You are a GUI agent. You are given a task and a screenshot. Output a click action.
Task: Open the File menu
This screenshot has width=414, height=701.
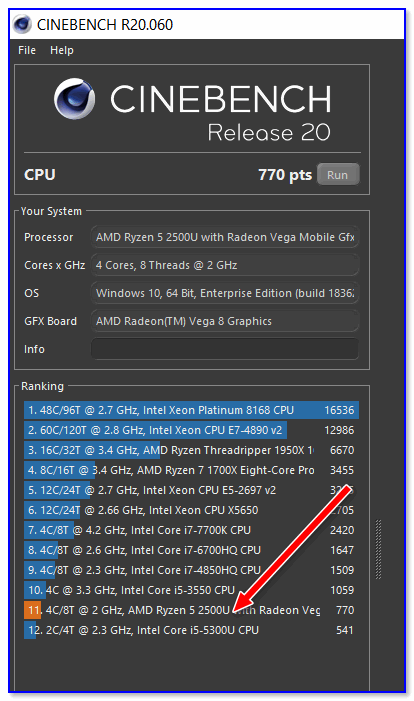(27, 50)
